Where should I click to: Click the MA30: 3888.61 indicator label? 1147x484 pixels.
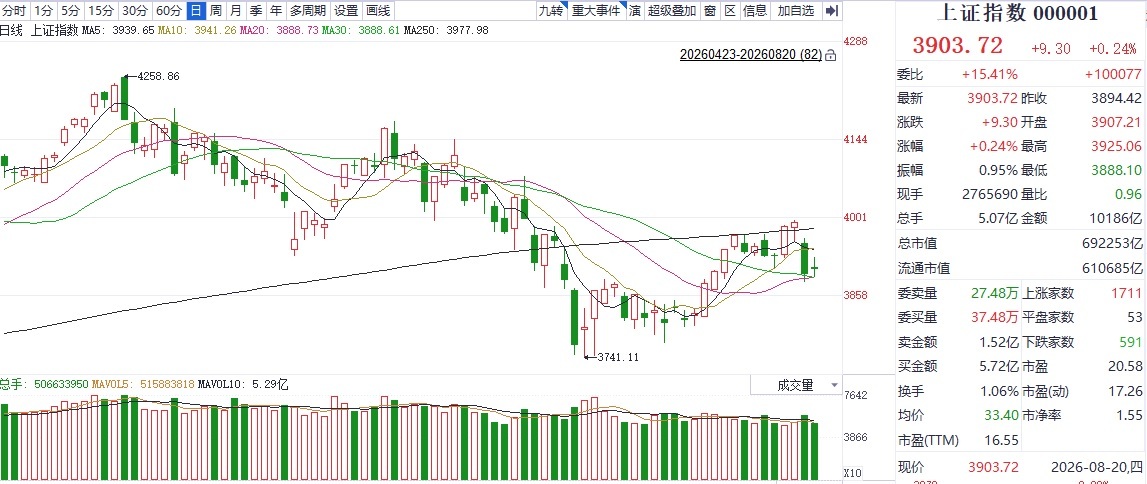361,30
